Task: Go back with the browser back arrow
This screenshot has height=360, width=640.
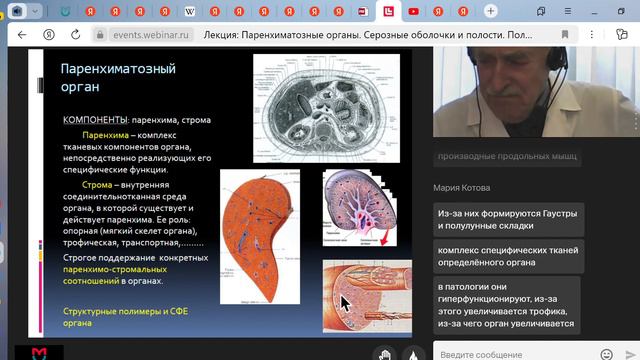Action: 22,35
